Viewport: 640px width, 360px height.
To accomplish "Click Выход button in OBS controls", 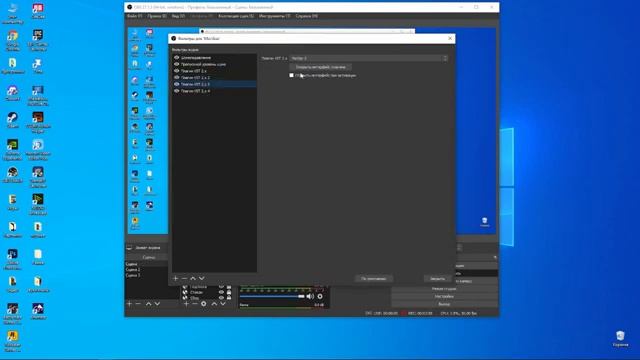I will point(444,304).
